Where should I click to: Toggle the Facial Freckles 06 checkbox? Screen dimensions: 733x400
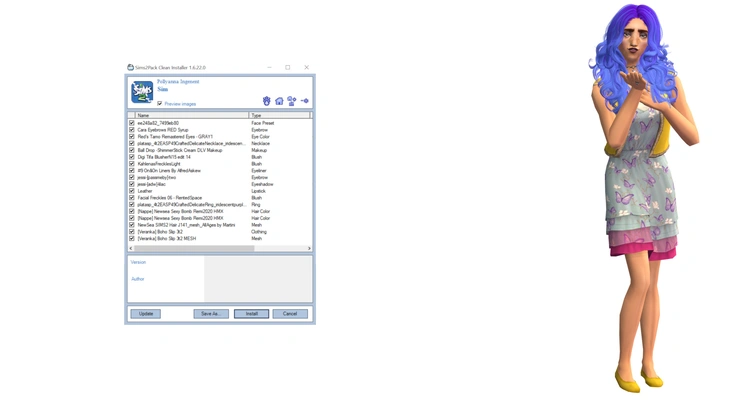tap(132, 198)
